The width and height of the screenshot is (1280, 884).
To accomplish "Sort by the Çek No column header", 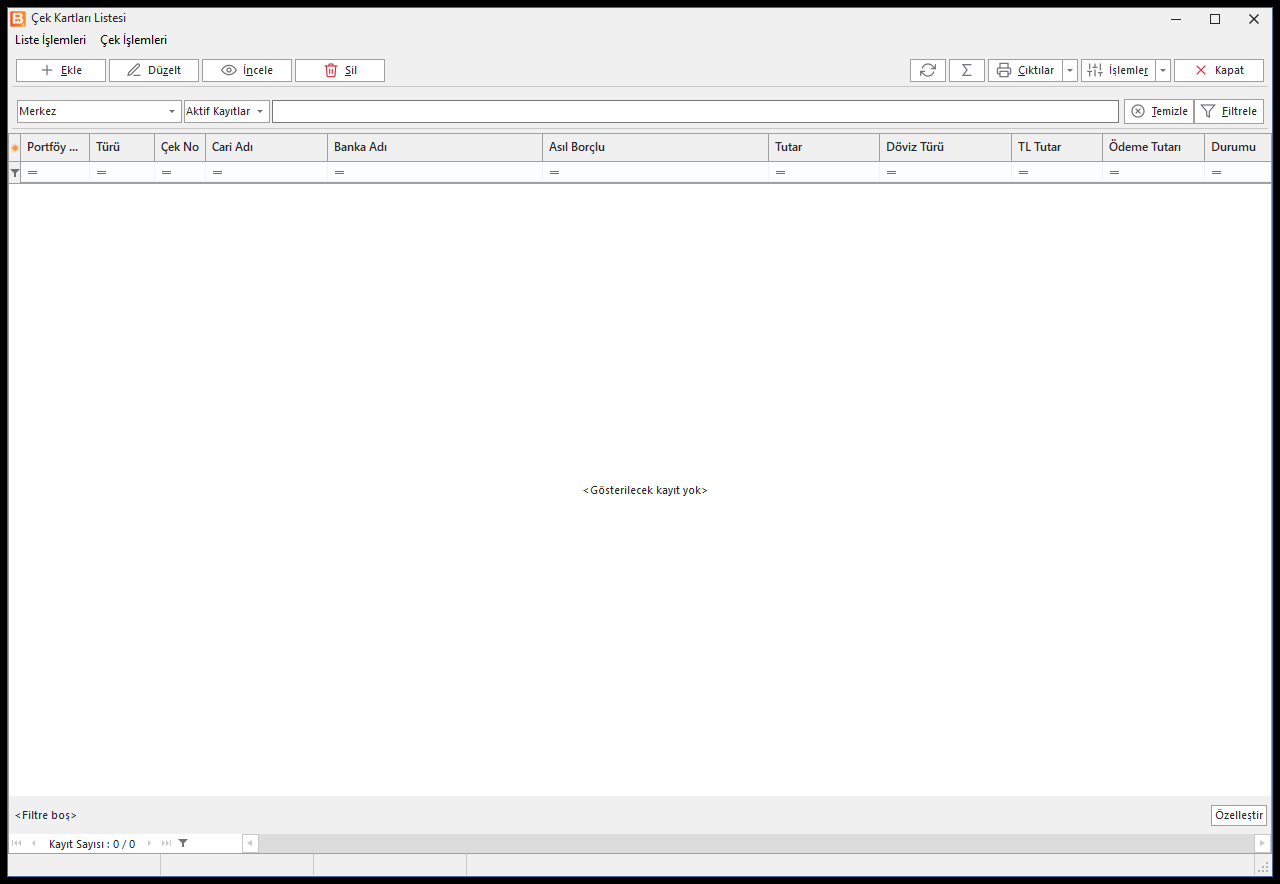I will click(180, 147).
